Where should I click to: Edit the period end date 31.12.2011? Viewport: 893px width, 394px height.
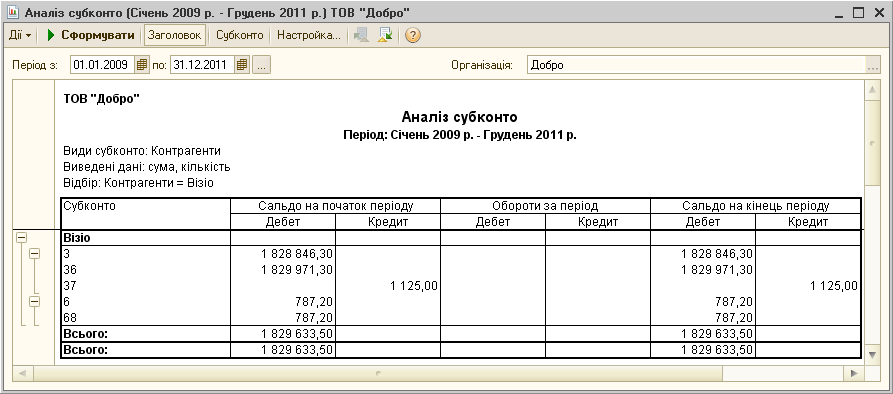pos(203,65)
